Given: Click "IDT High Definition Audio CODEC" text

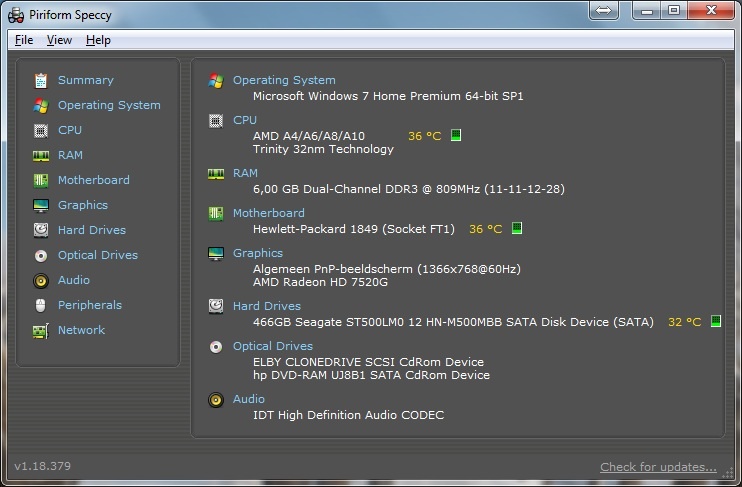Looking at the screenshot, I should 348,416.
